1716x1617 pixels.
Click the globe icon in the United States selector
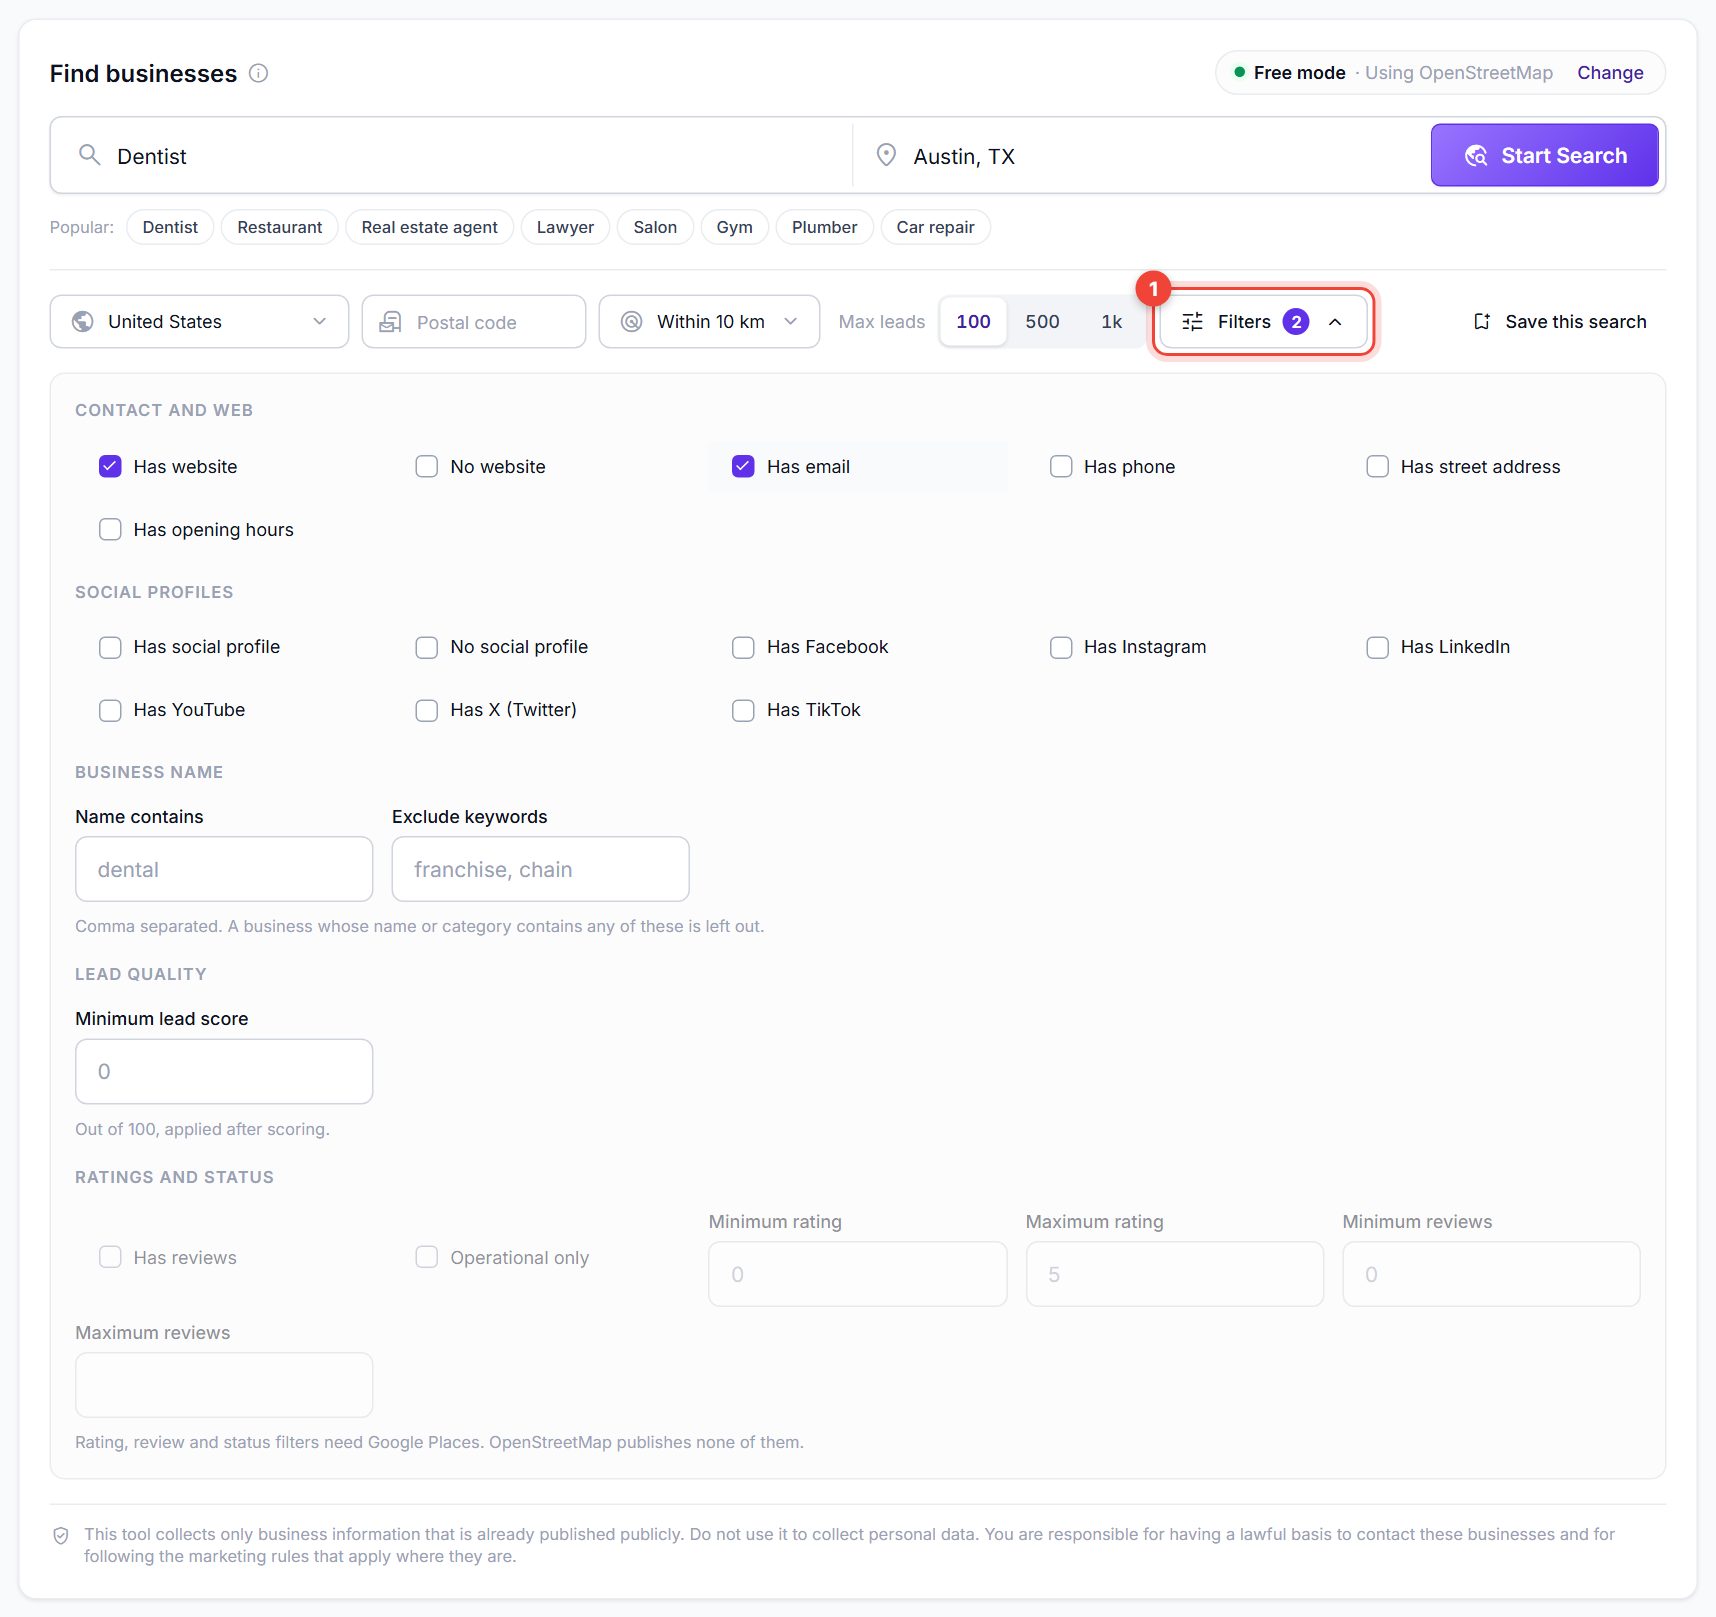coord(83,322)
